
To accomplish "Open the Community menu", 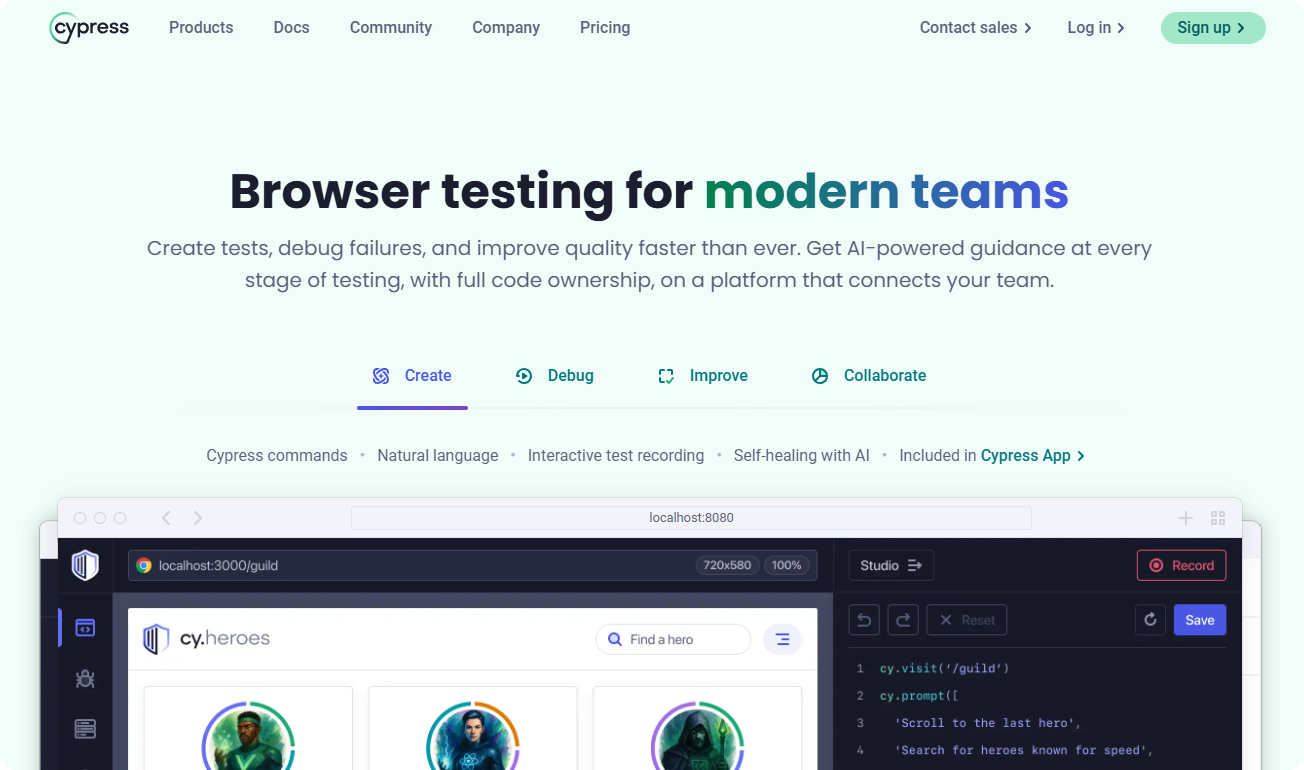I will 391,28.
